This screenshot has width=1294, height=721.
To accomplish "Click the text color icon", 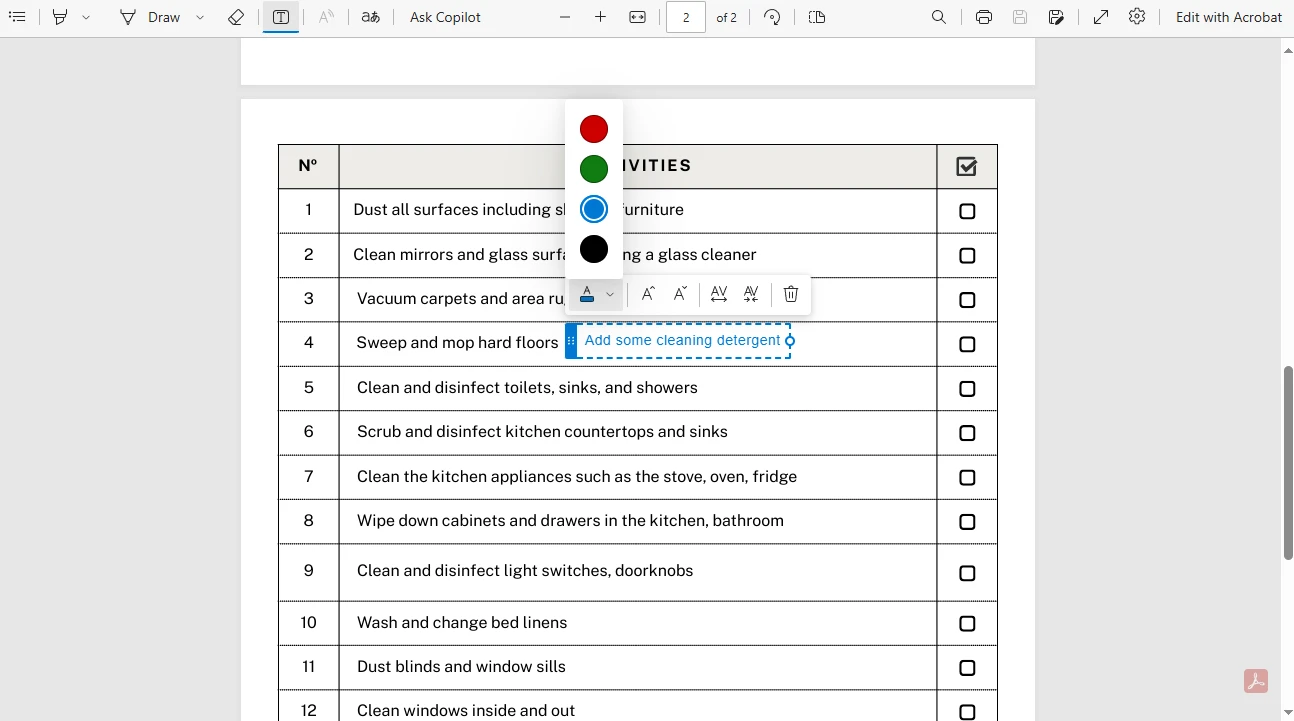I will point(587,294).
